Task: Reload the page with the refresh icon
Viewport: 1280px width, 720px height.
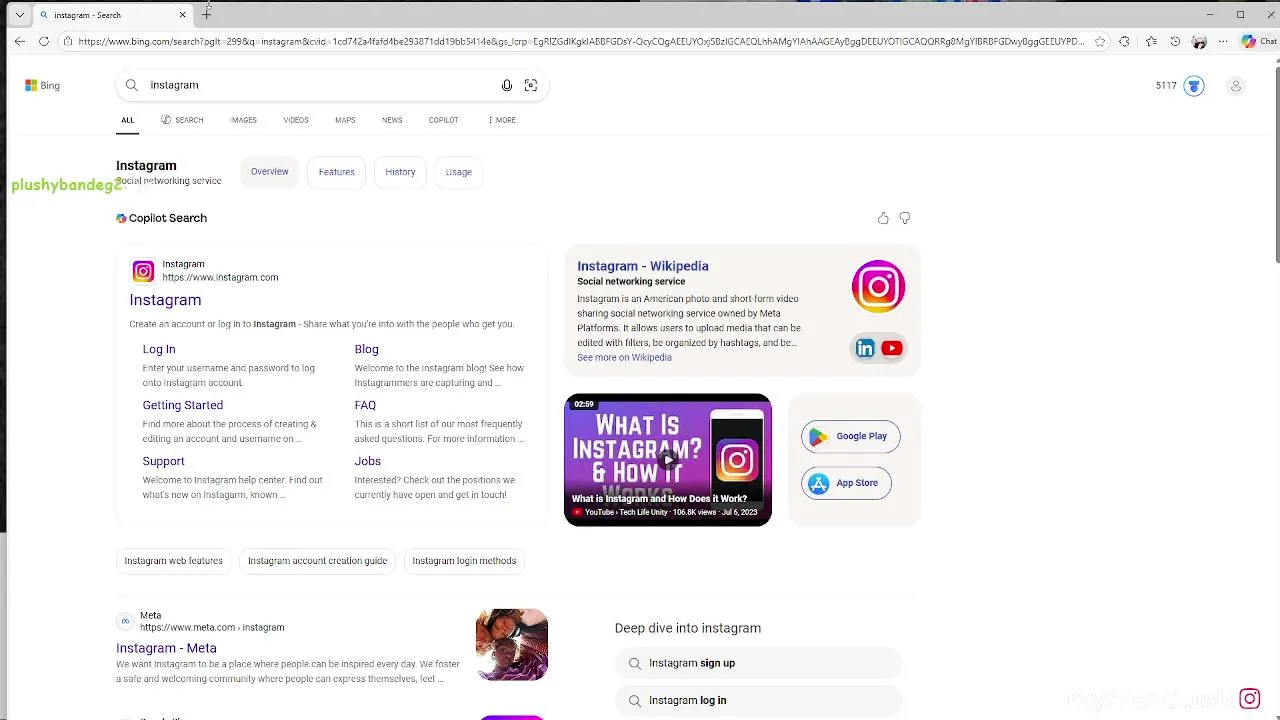Action: [44, 41]
